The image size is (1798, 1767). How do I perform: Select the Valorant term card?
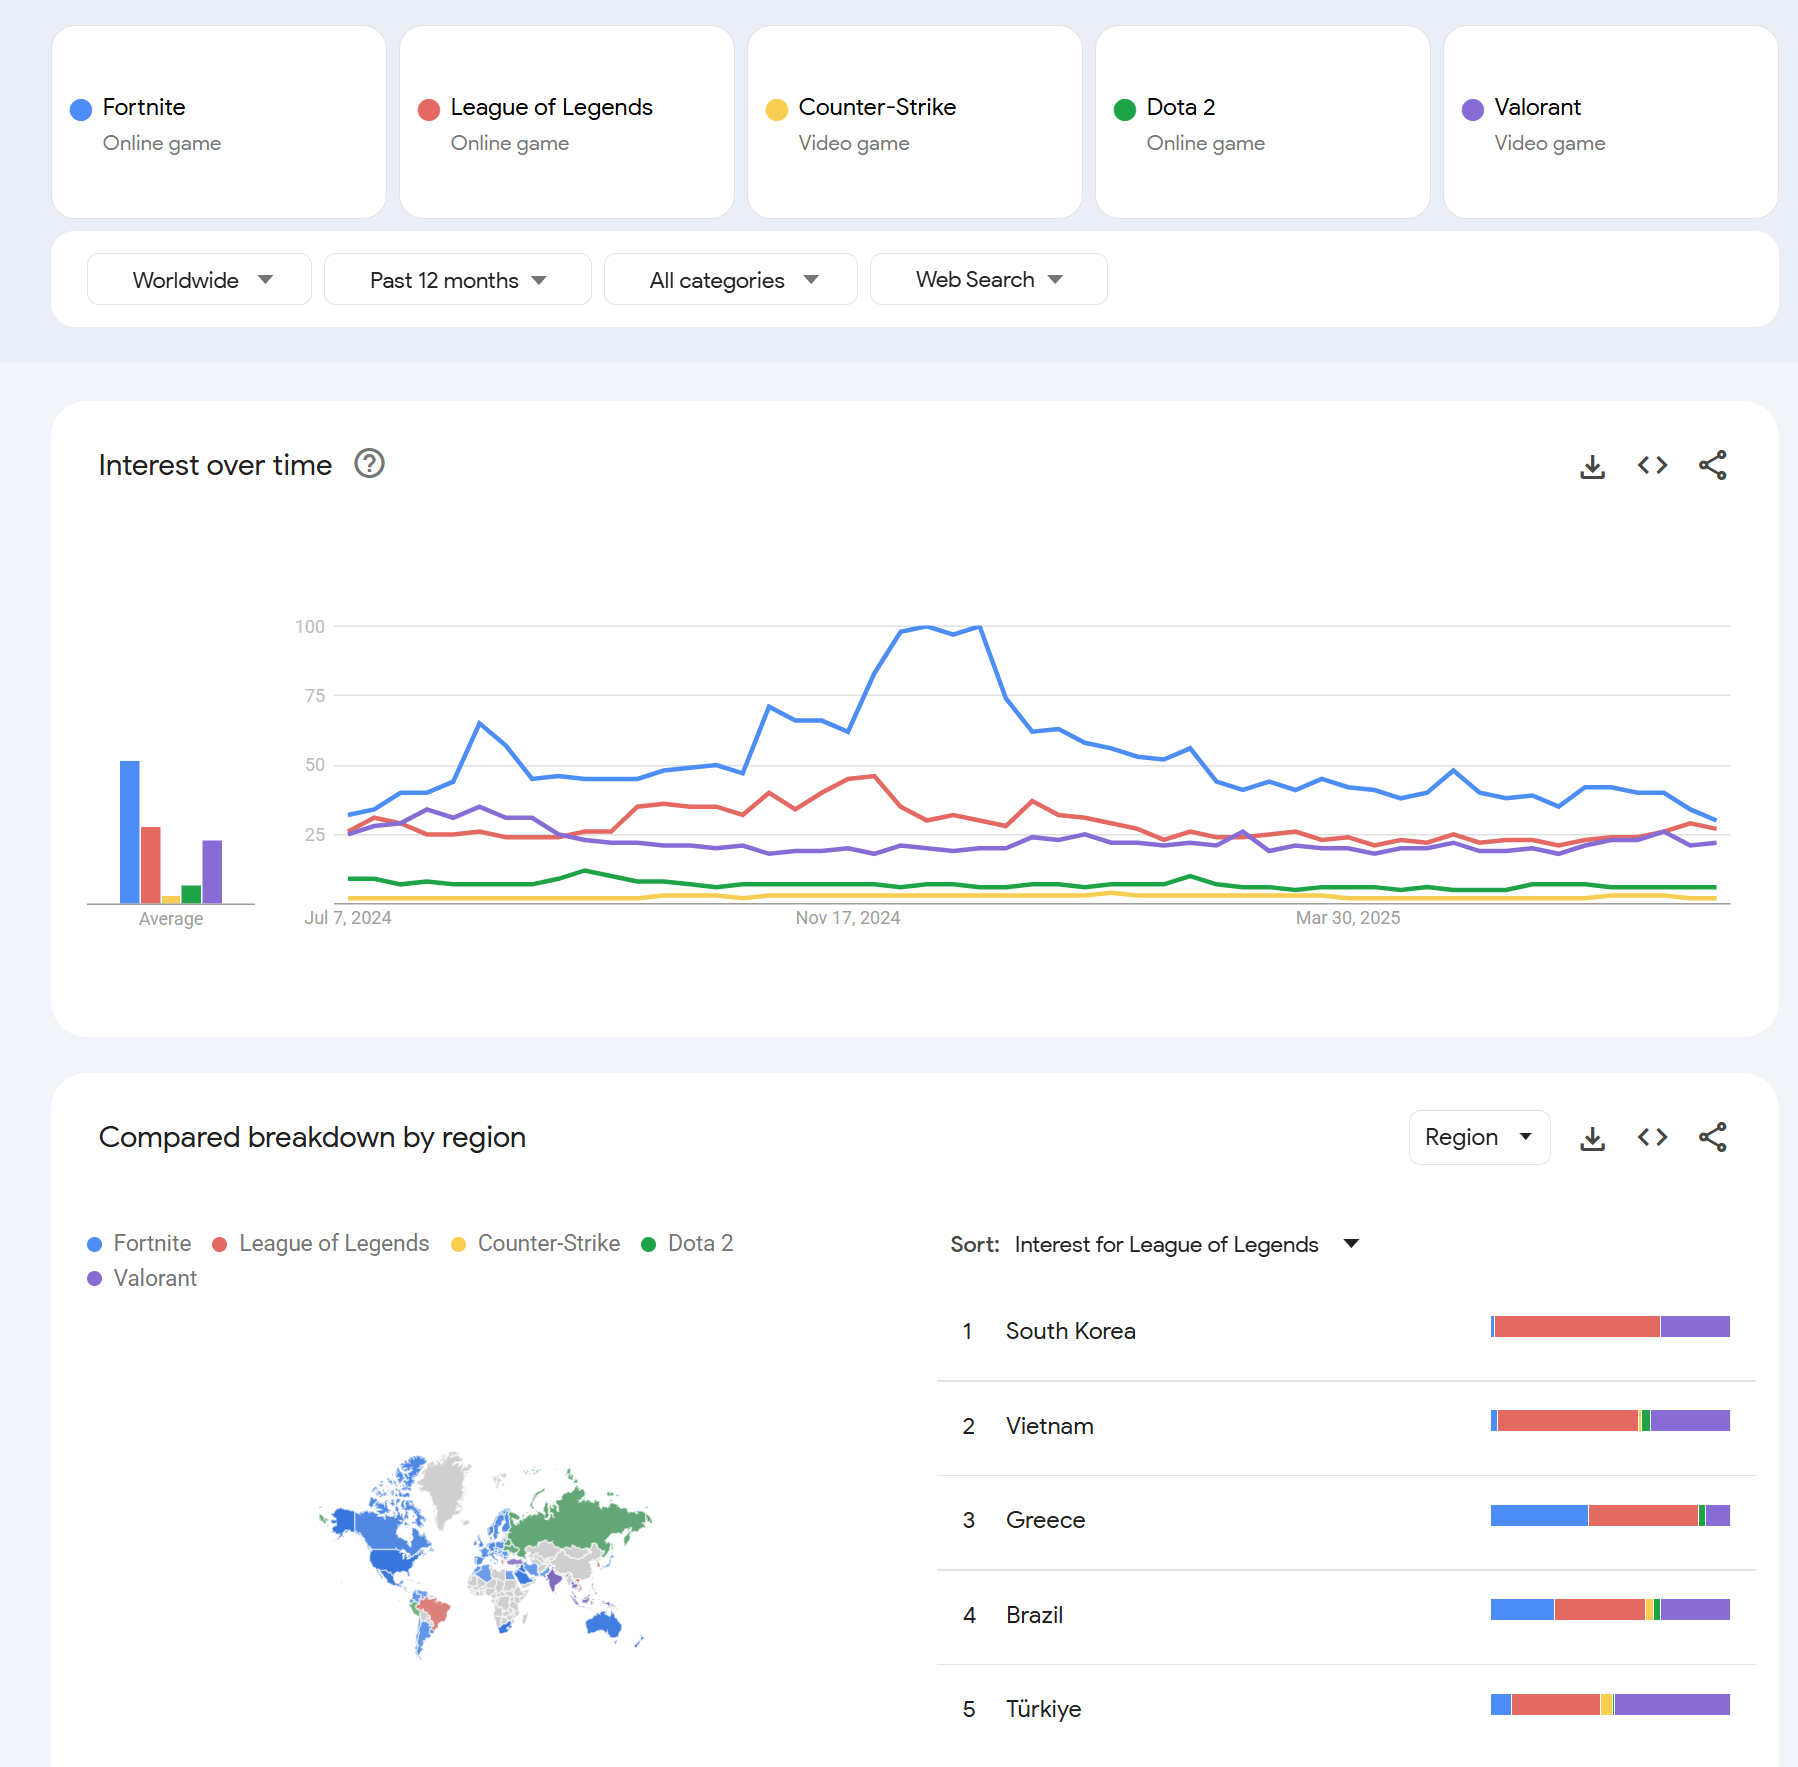click(x=1611, y=122)
